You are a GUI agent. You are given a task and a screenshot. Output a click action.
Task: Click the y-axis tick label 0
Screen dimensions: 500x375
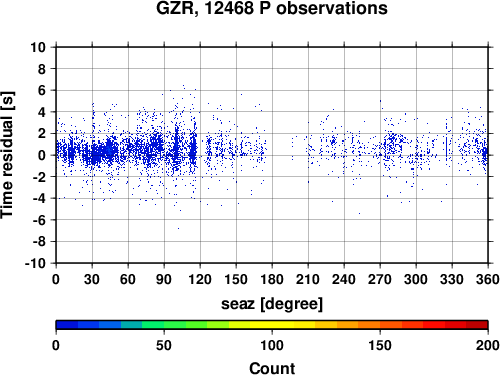[42, 155]
